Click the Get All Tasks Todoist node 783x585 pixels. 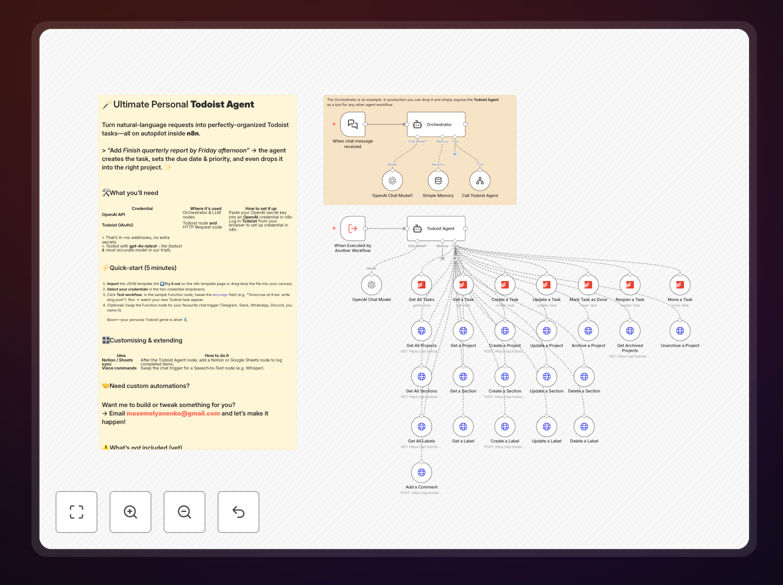[x=421, y=285]
